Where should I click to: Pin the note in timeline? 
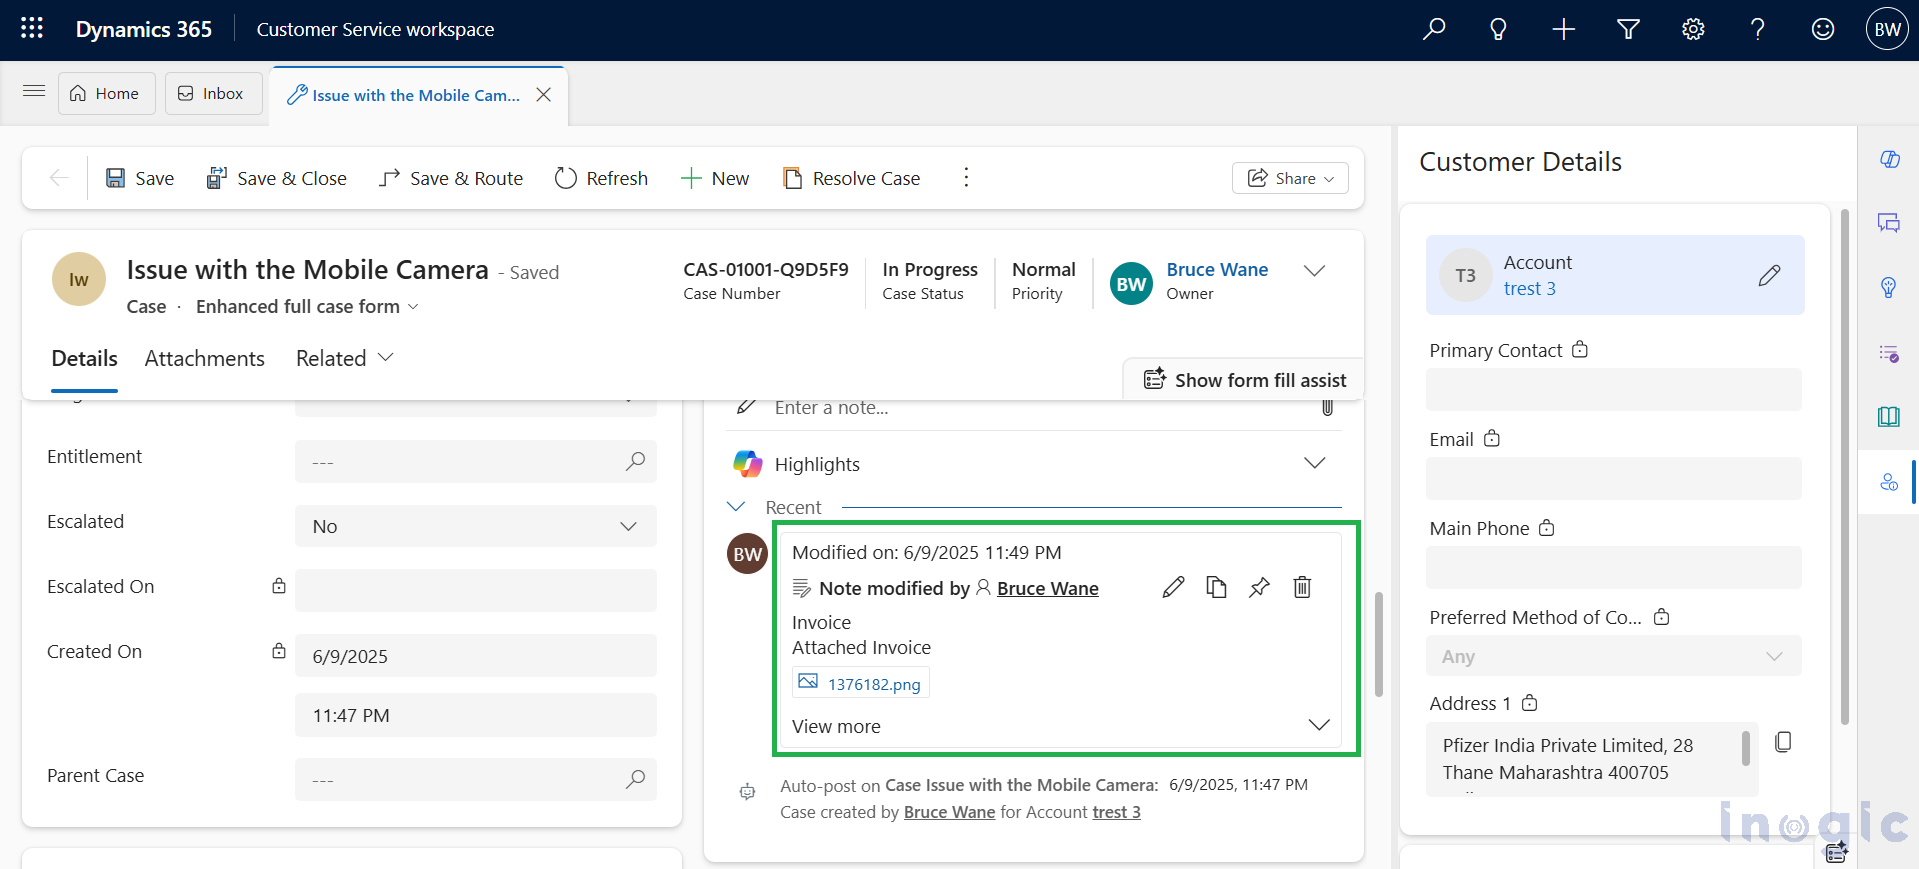click(x=1259, y=587)
